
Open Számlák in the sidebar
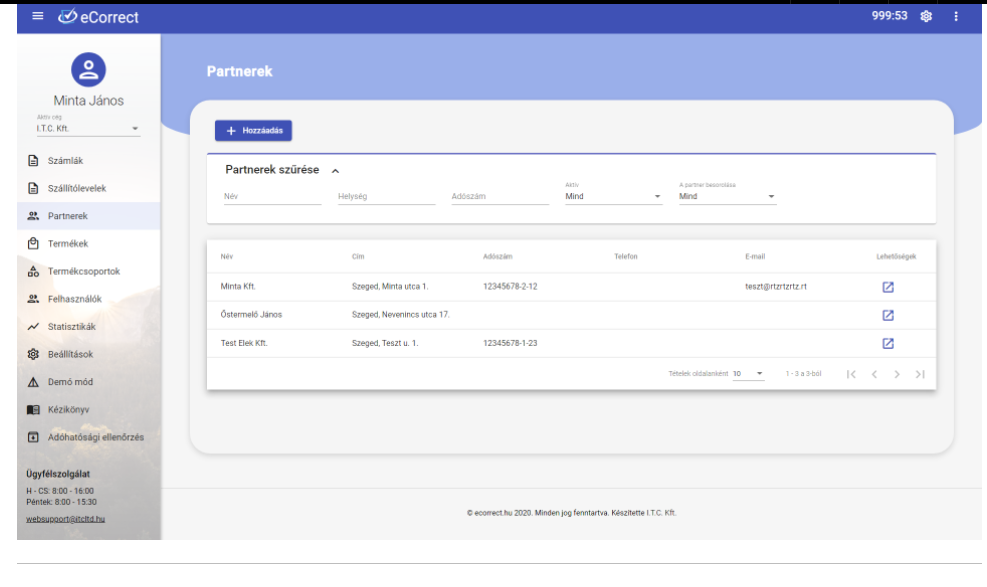coord(88,160)
